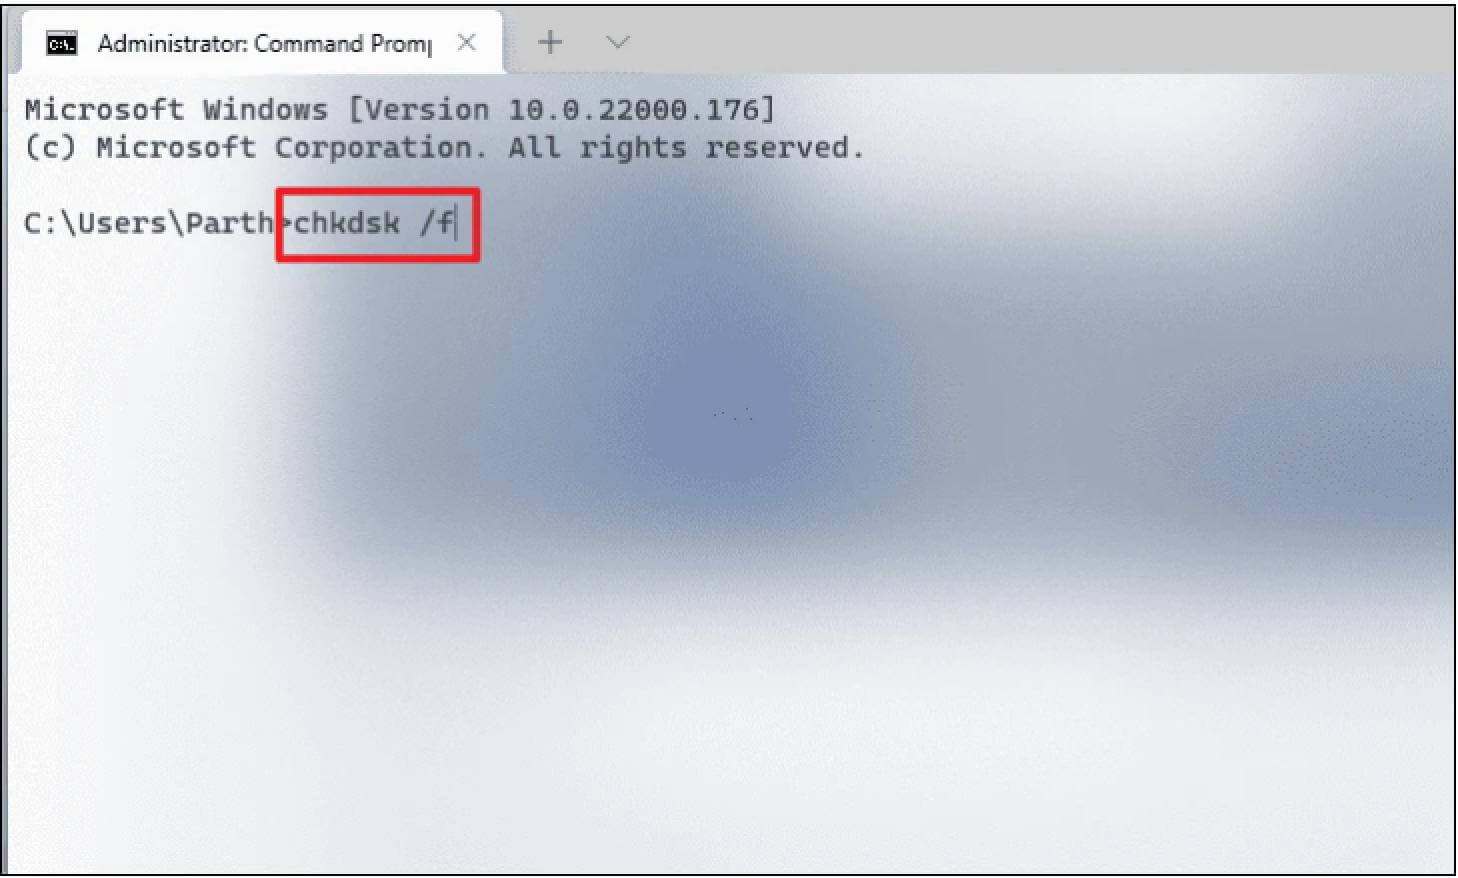Expand the new tab profile dropdown chevron
Image resolution: width=1458 pixels, height=878 pixels.
click(x=618, y=42)
